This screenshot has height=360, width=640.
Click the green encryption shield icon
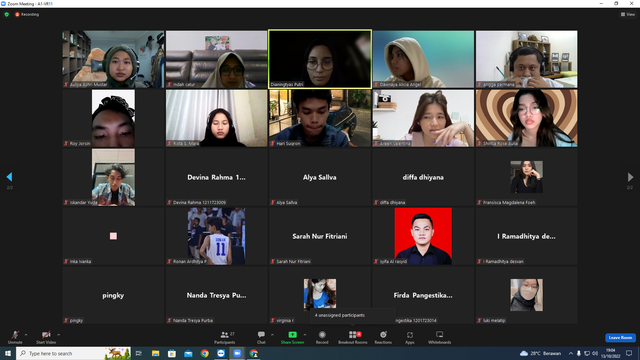[x=7, y=14]
